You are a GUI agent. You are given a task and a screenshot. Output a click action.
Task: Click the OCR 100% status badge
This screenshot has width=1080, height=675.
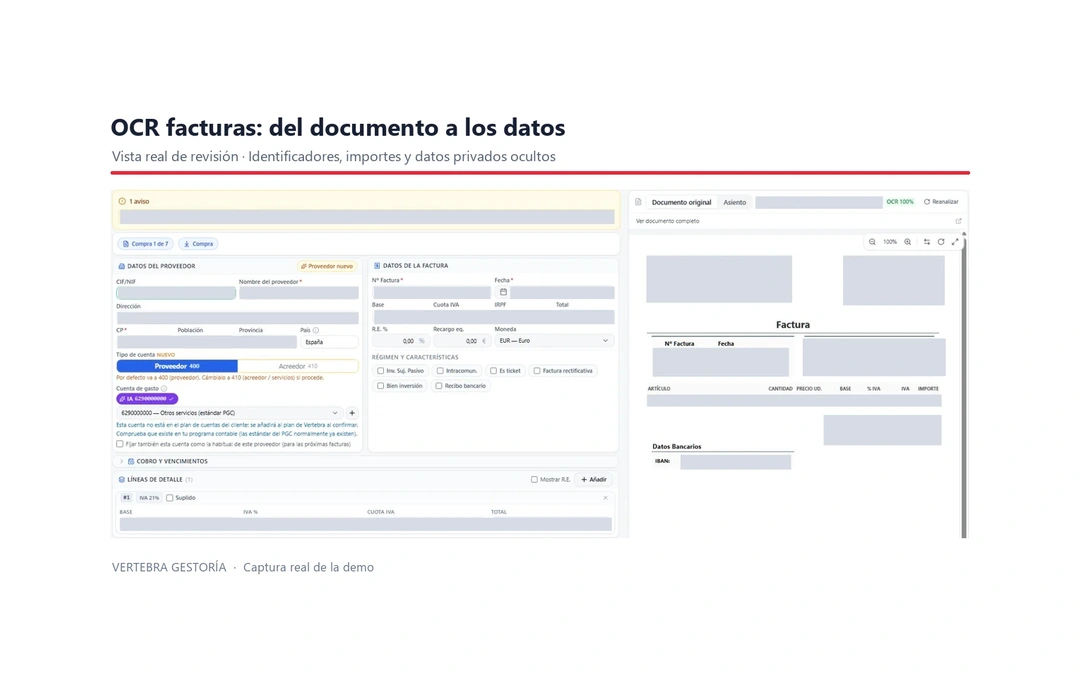point(900,202)
